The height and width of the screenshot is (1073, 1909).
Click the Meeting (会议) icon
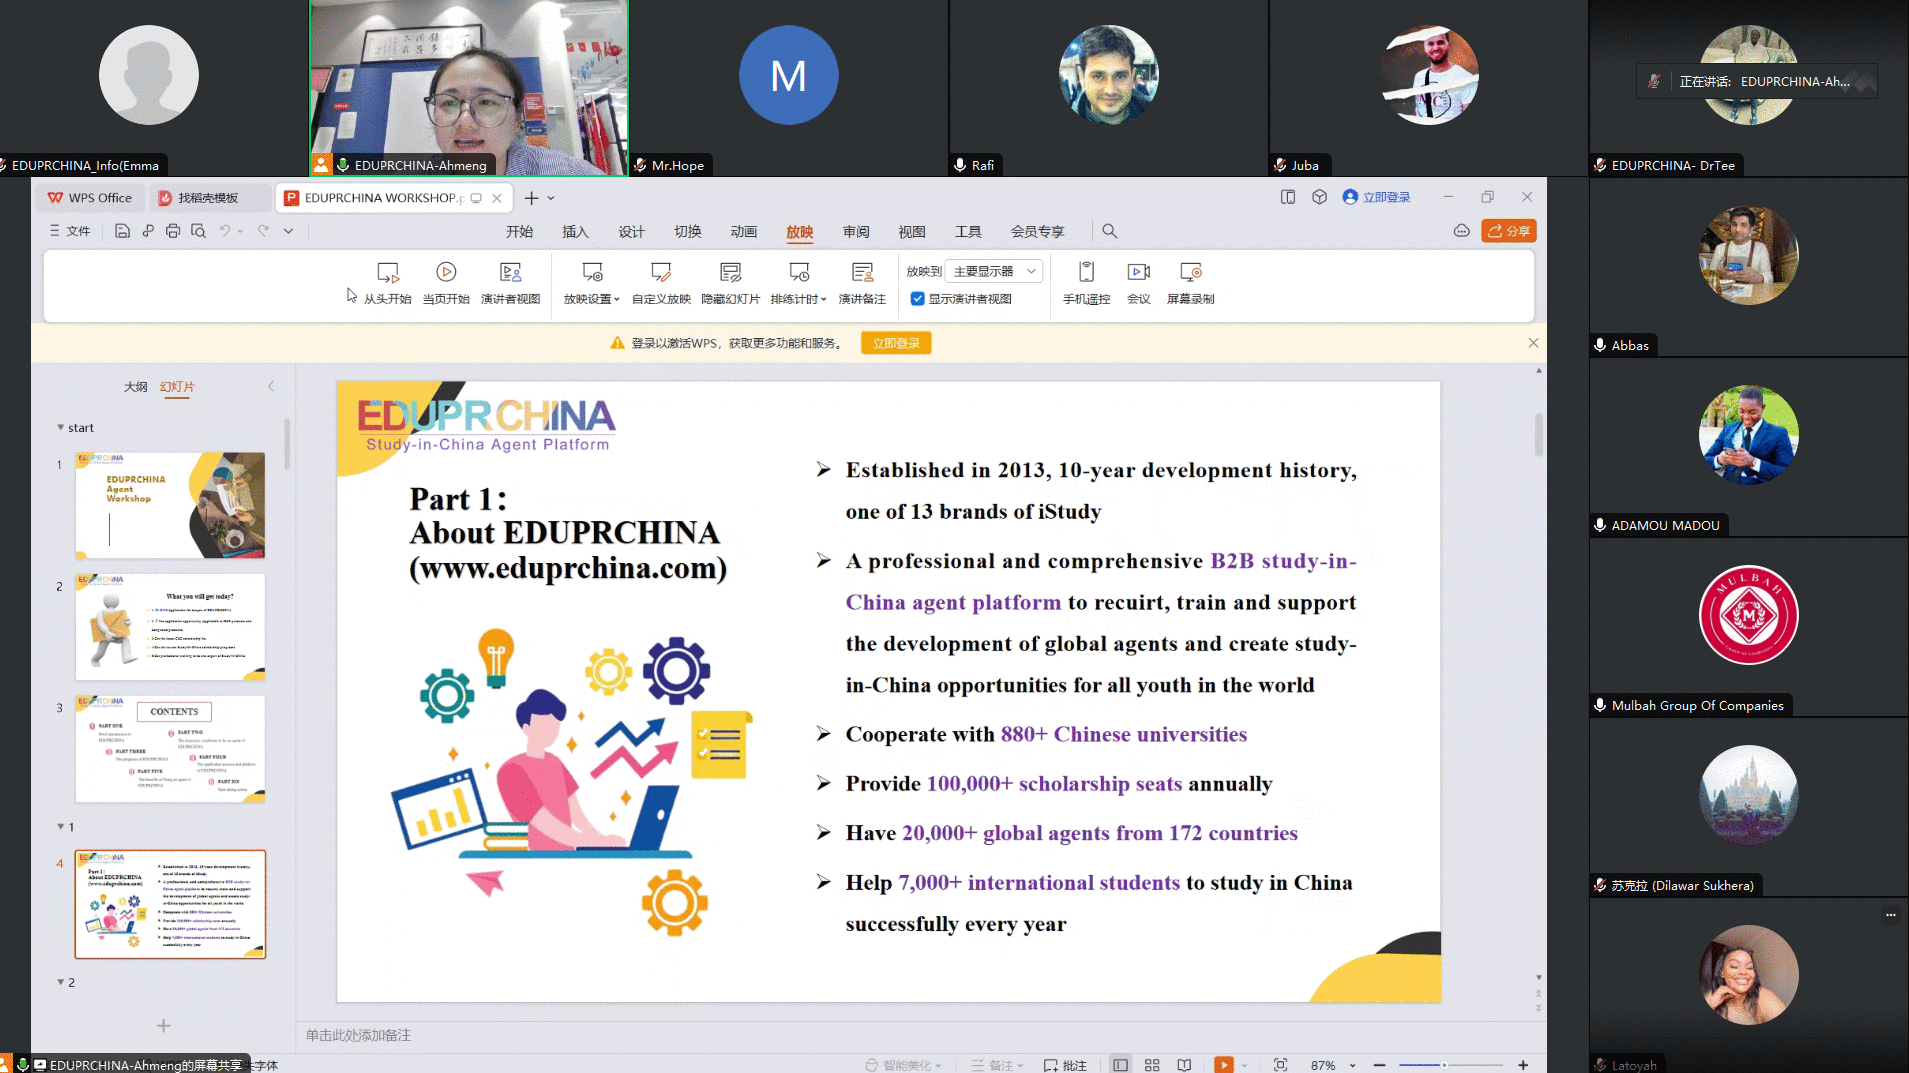pyautogui.click(x=1139, y=272)
